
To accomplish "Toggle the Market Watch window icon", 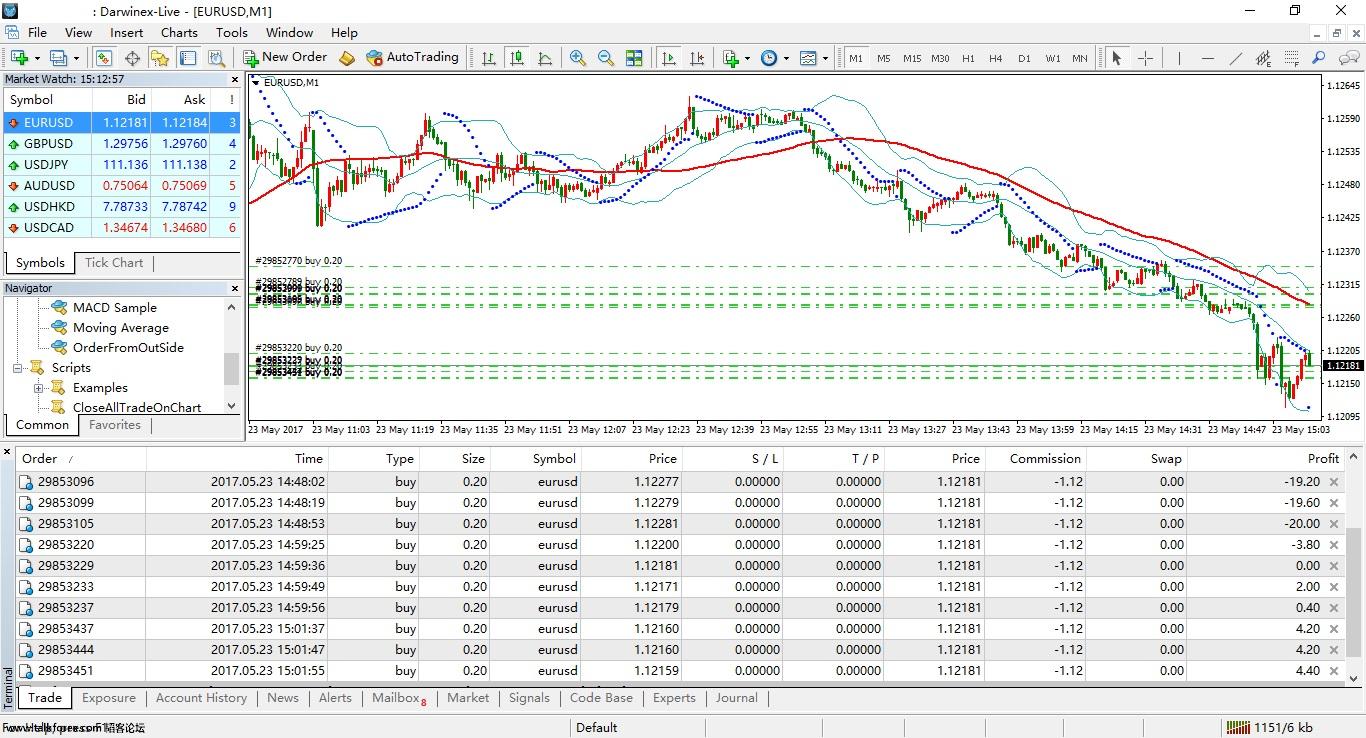I will coord(103,58).
